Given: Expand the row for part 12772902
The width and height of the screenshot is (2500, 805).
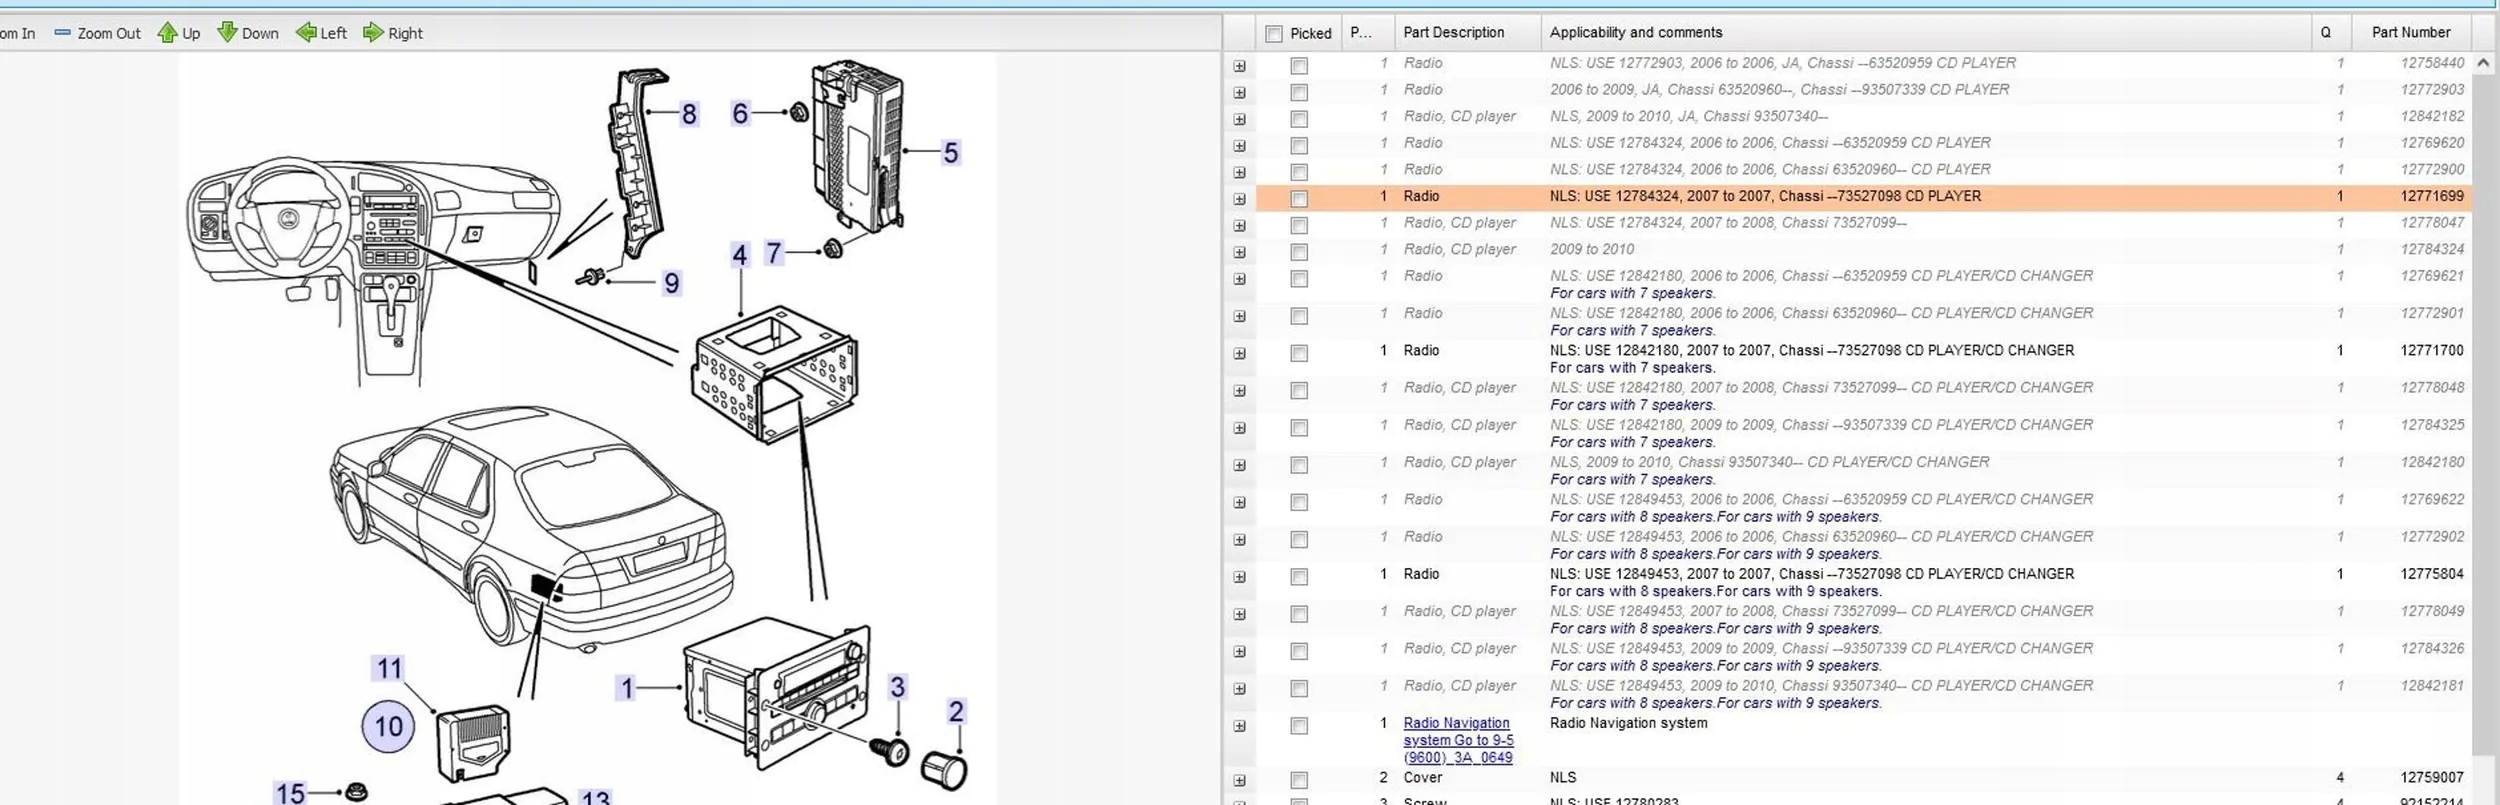Looking at the screenshot, I should click(1240, 540).
